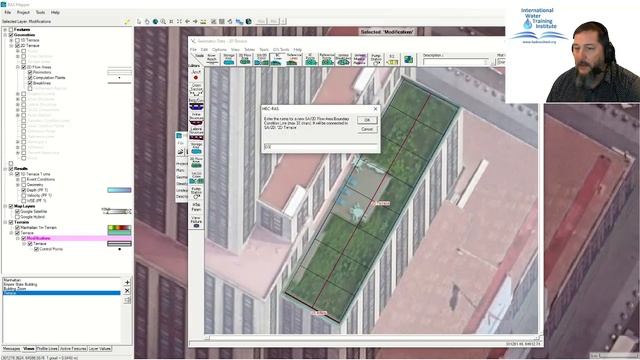
Task: Toggle the Features layer checkbox
Action: click(x=11, y=30)
